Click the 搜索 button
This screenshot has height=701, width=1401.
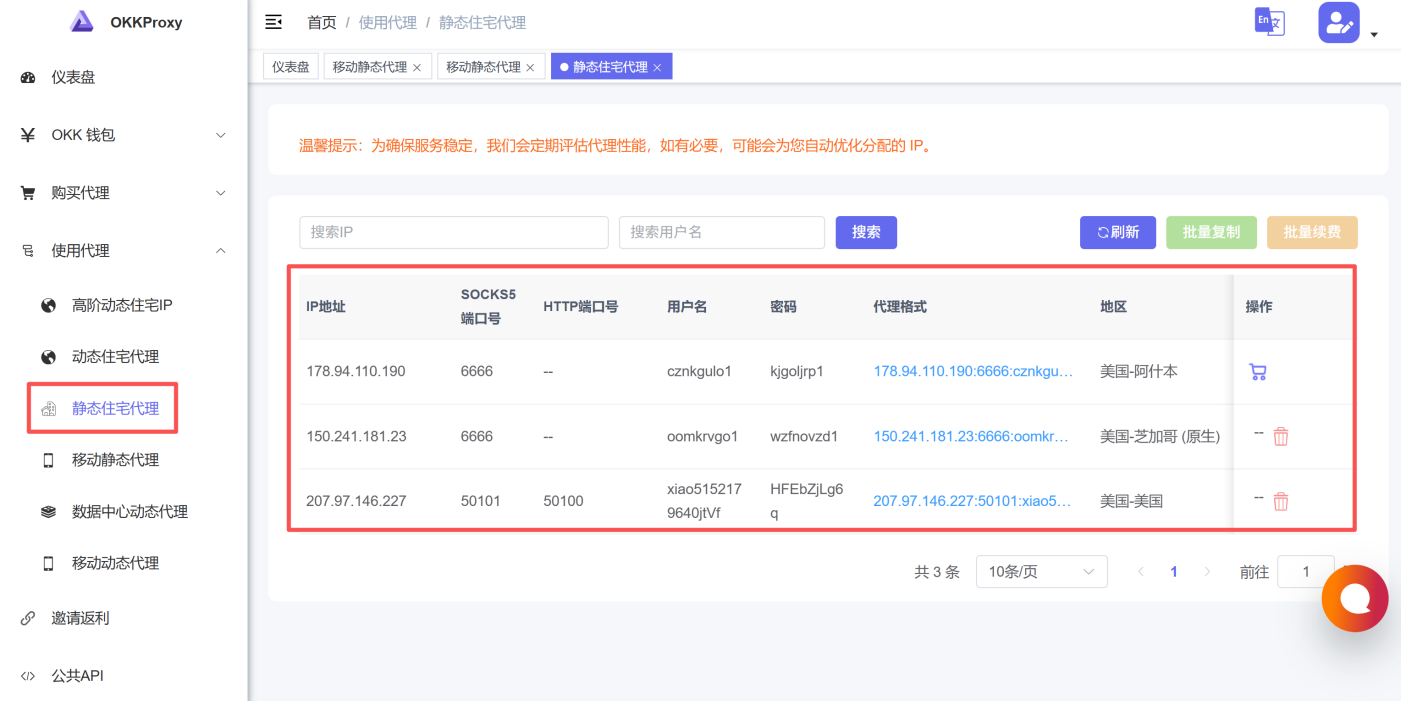(866, 232)
